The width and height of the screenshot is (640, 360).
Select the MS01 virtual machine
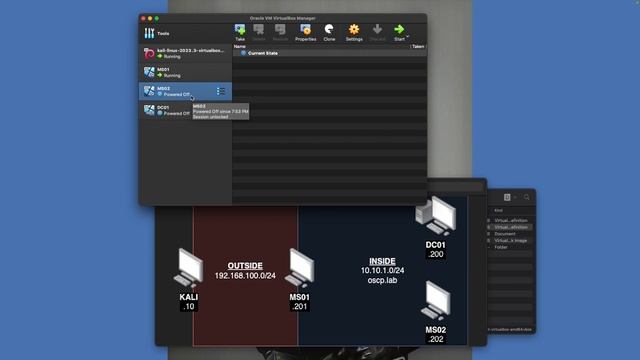186,72
